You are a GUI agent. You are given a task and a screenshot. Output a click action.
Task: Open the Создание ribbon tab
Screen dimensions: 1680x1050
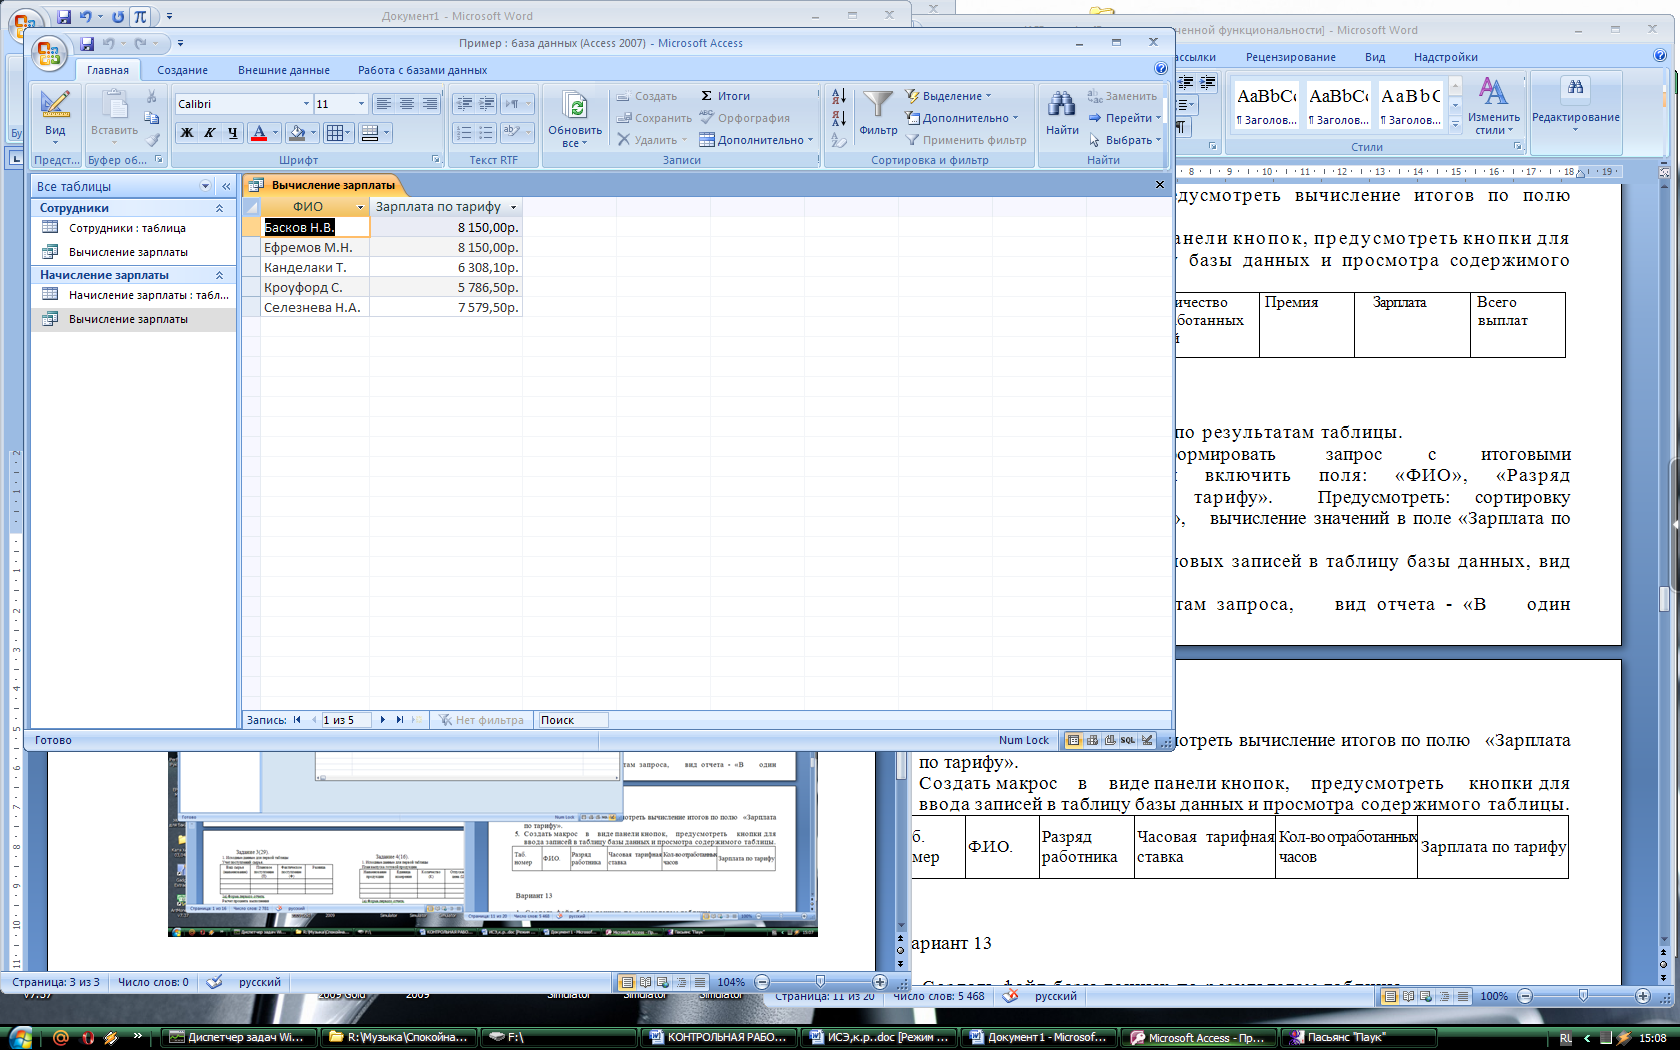point(182,70)
